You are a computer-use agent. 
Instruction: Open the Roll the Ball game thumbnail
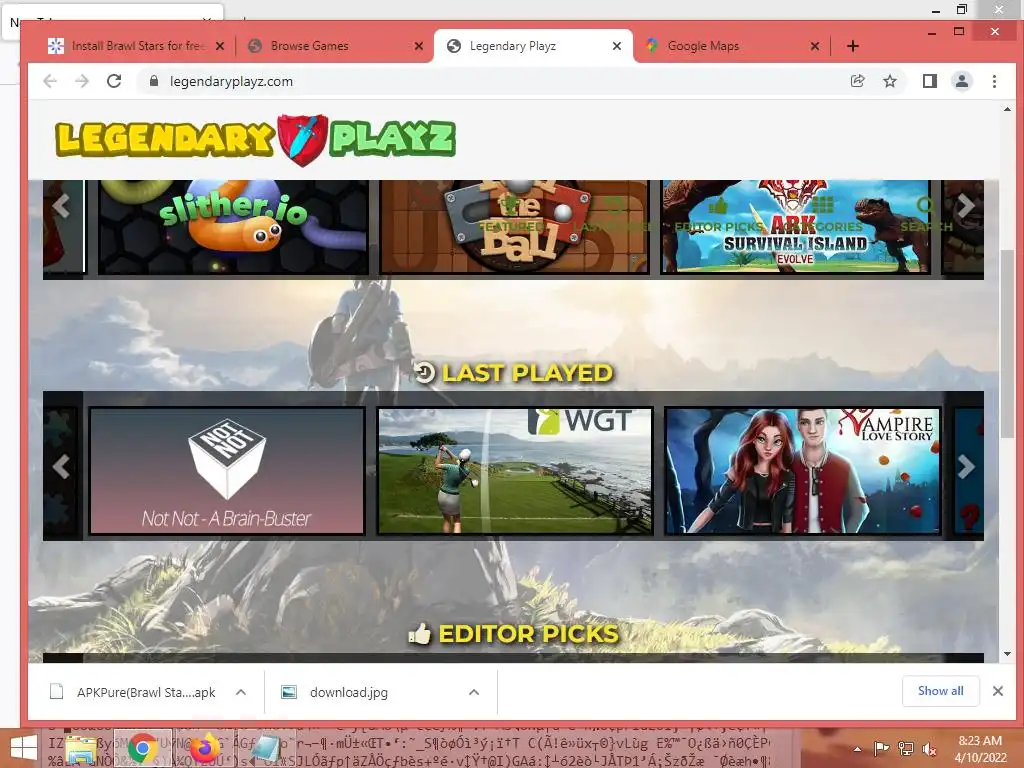515,227
